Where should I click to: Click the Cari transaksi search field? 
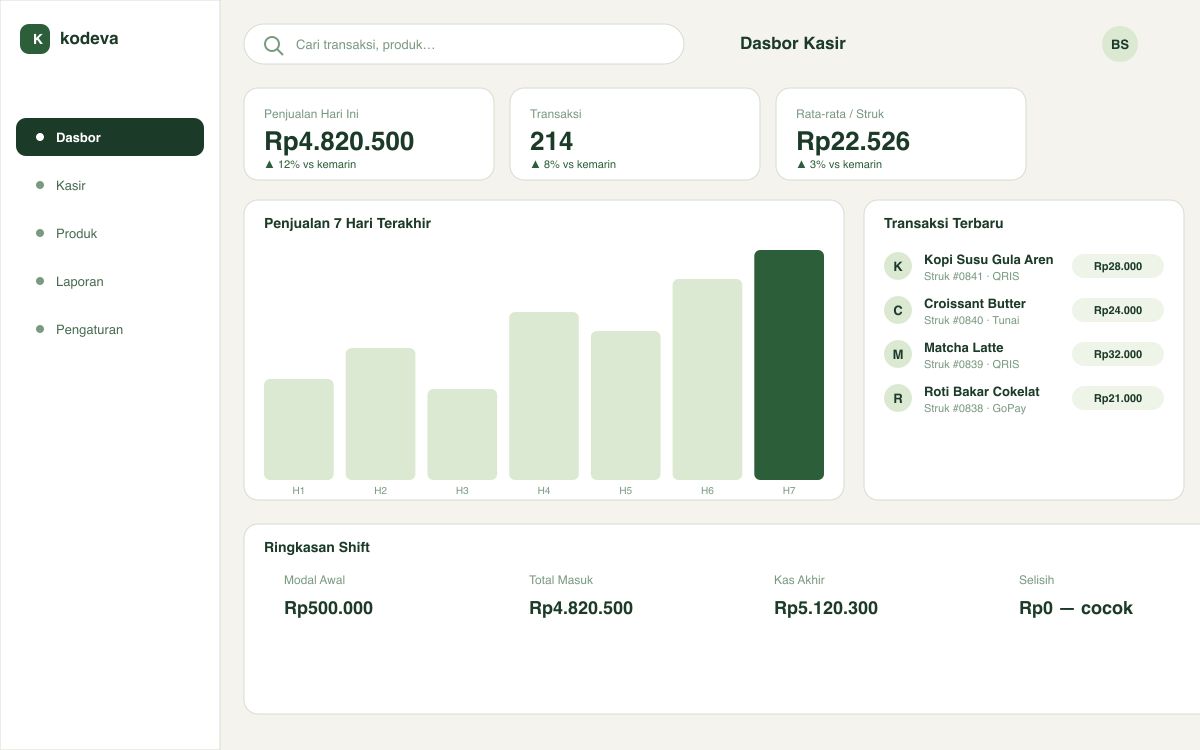464,45
